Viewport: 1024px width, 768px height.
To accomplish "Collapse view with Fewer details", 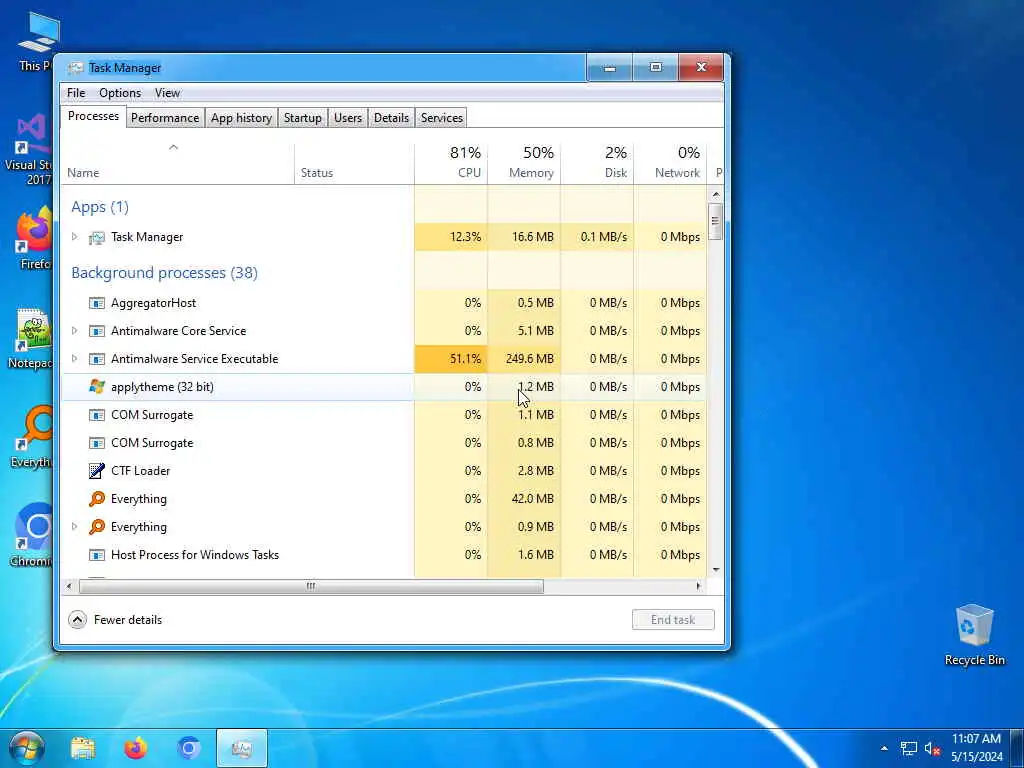I will (x=116, y=620).
